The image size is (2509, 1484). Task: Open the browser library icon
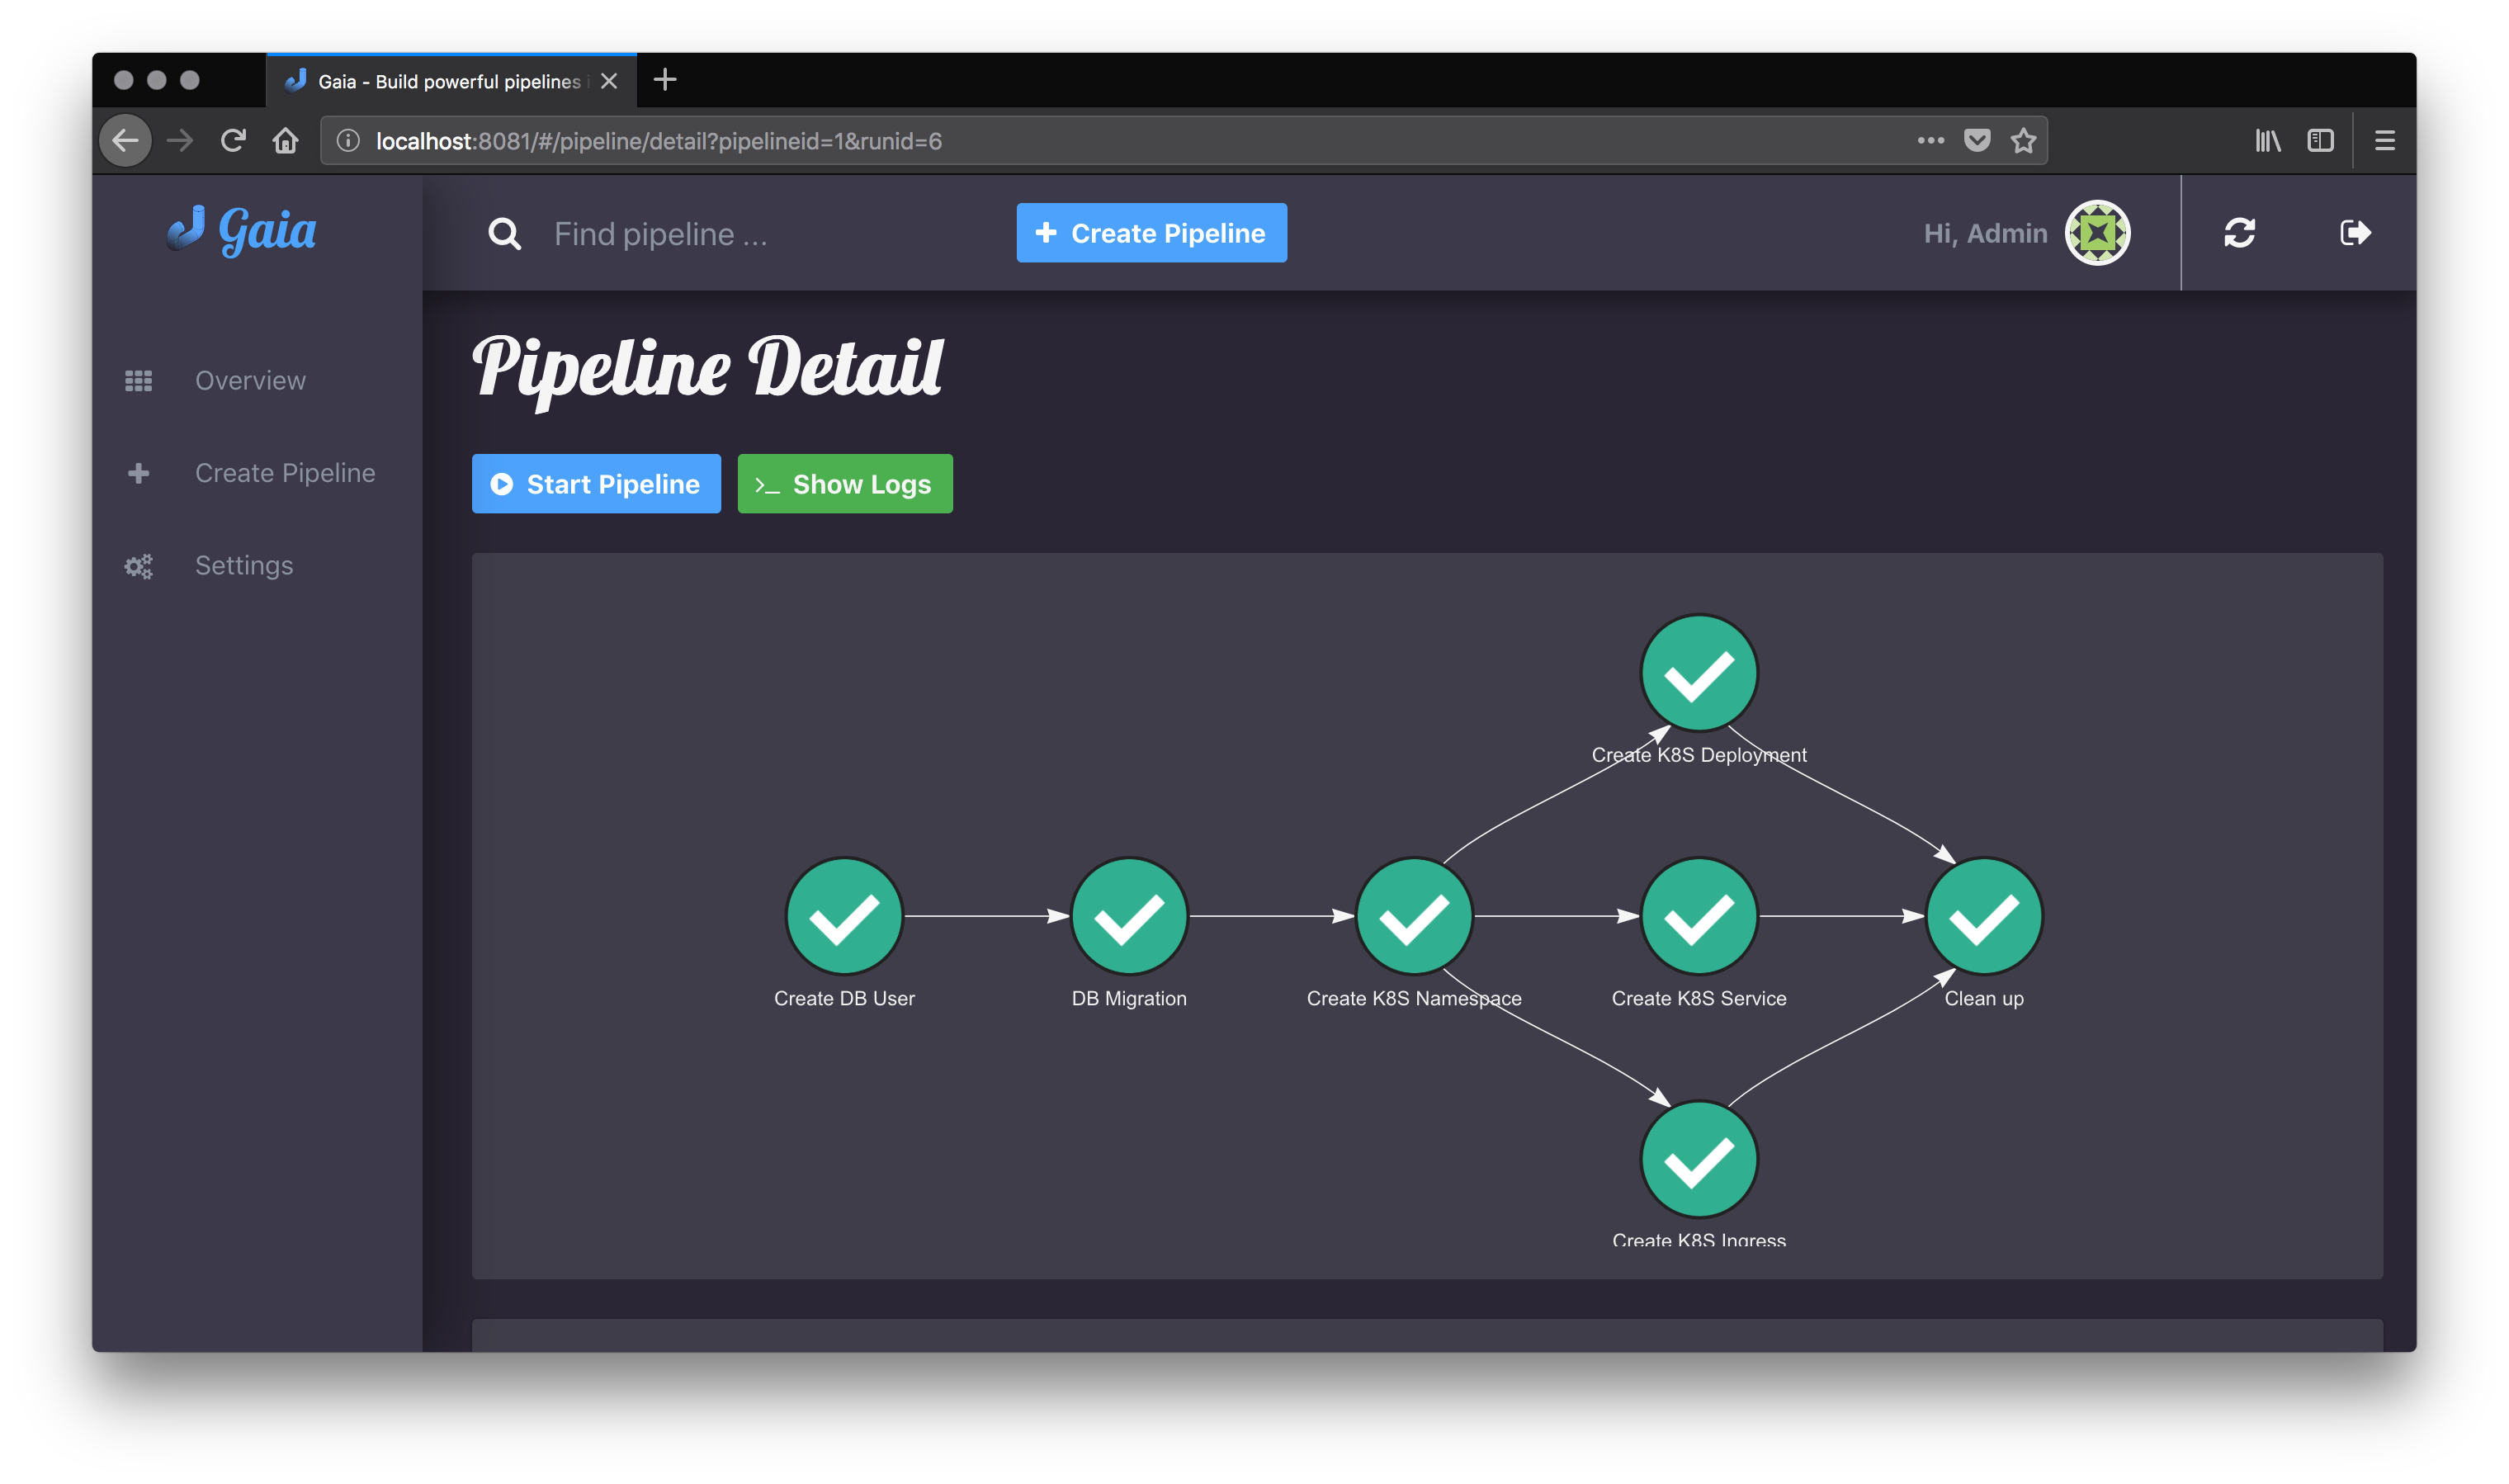[2267, 141]
